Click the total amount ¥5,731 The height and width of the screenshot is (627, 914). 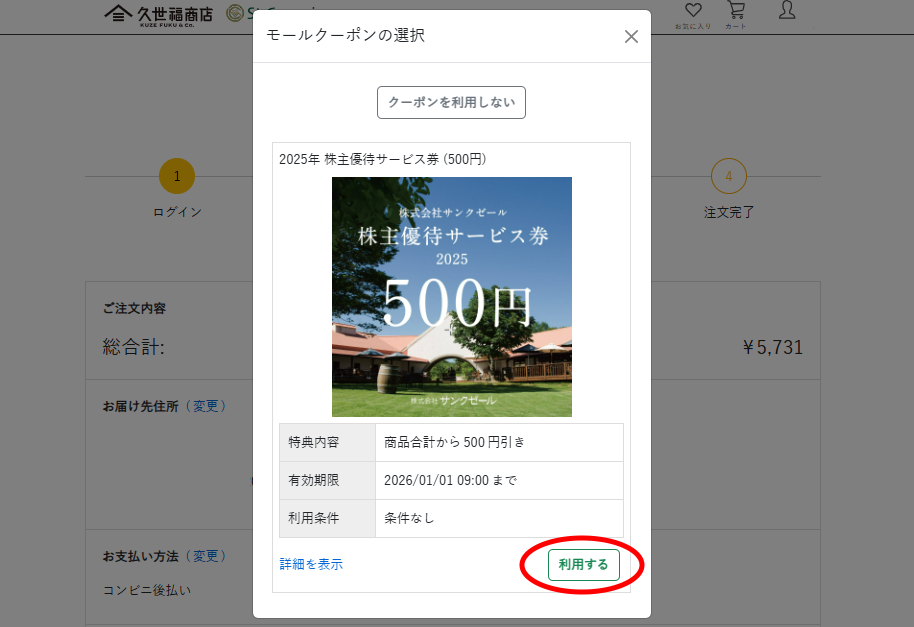coord(773,347)
